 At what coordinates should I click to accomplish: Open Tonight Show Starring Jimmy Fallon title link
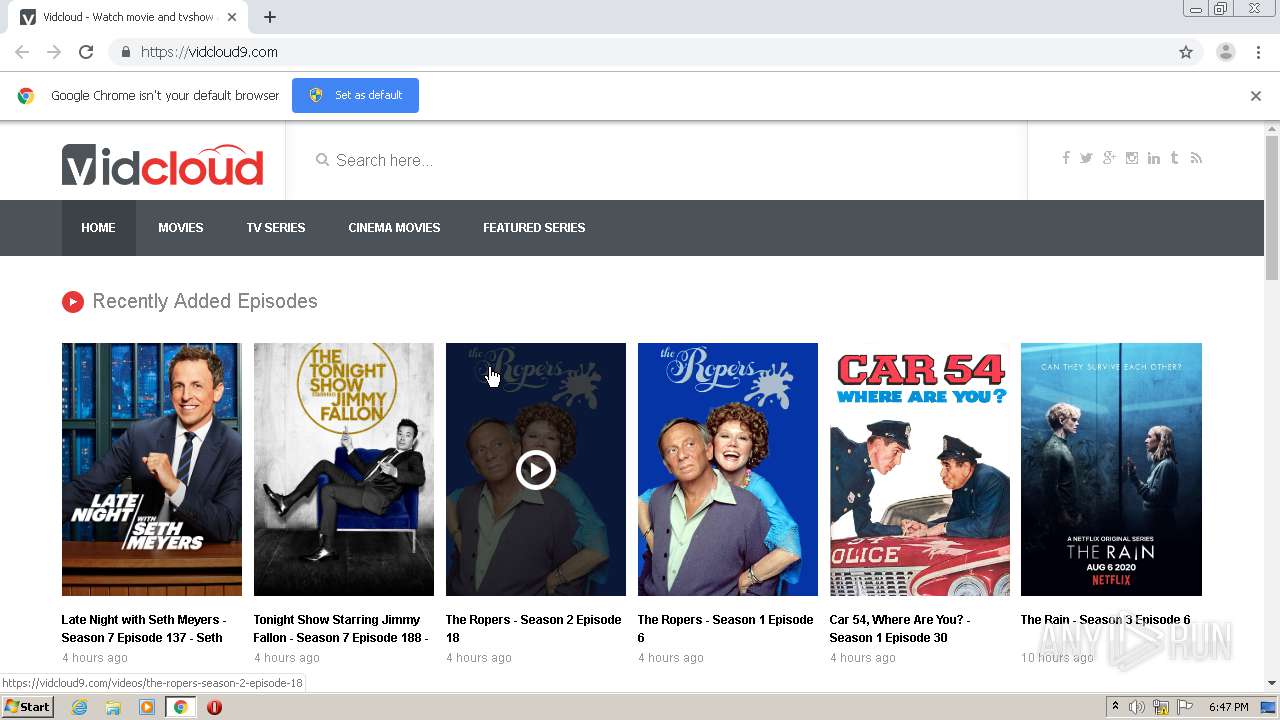click(341, 628)
